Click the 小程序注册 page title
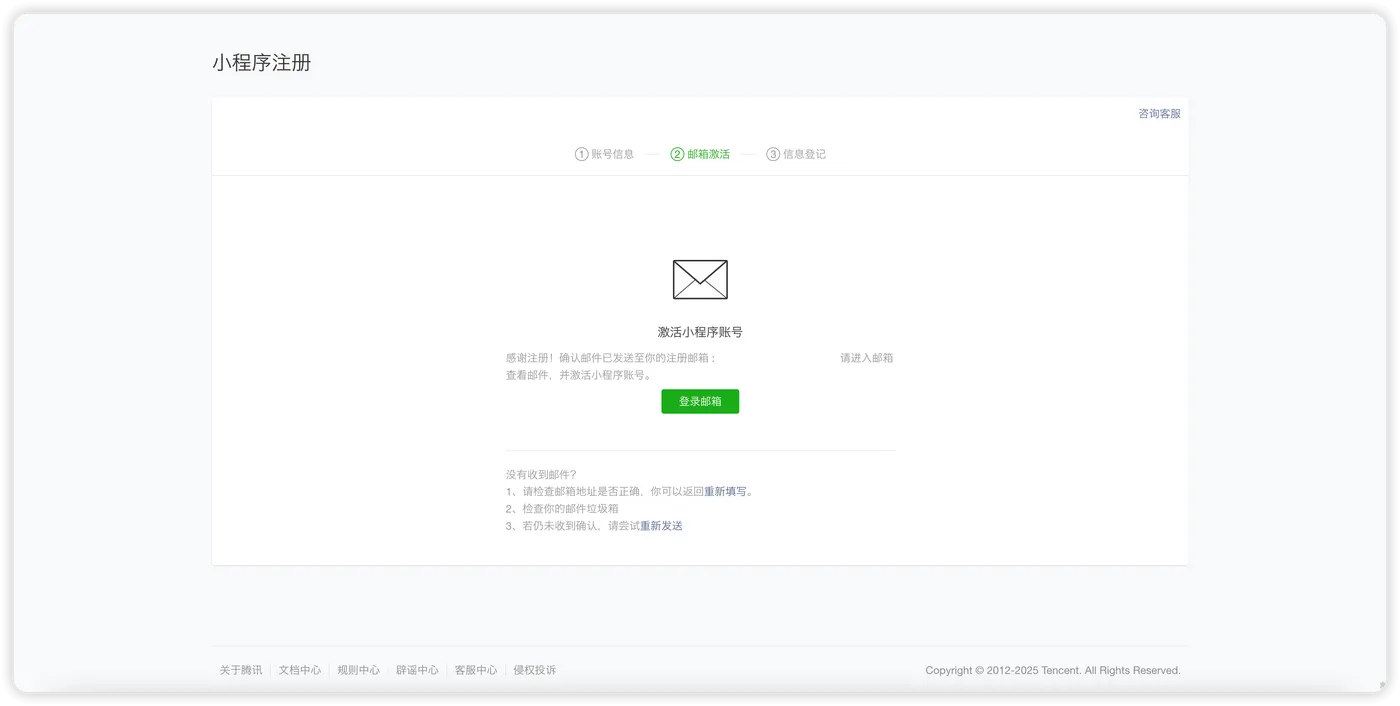This screenshot has height=706, width=1400. pos(262,62)
